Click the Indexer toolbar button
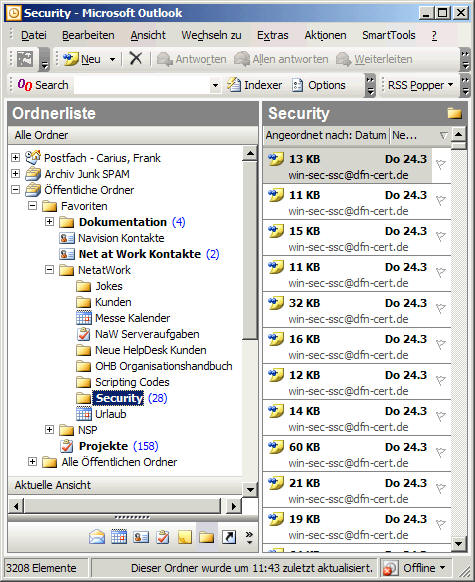Image resolution: width=475 pixels, height=582 pixels. pyautogui.click(x=255, y=85)
